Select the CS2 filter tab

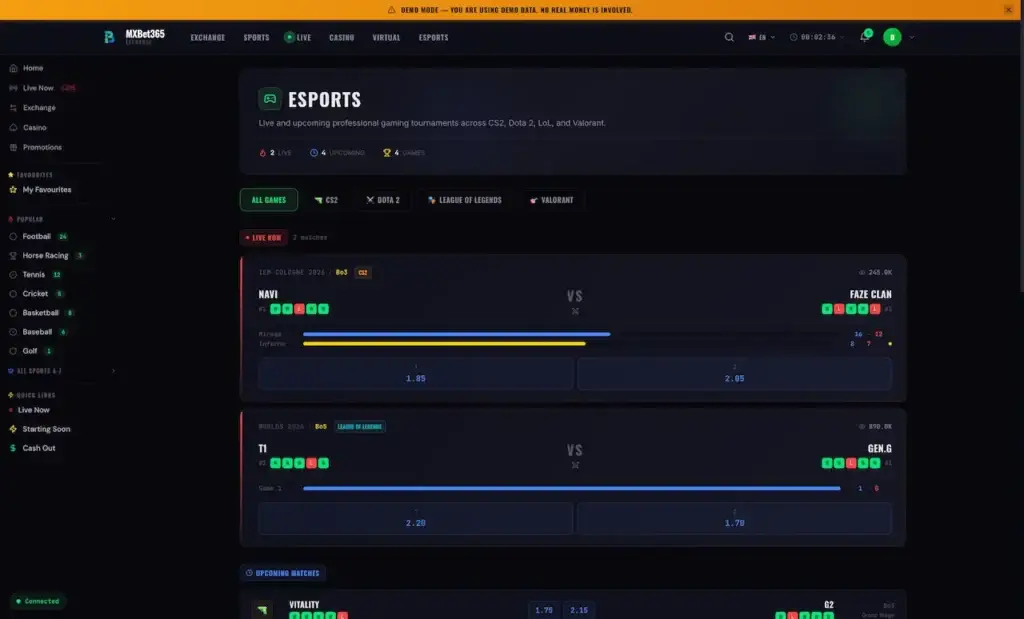[327, 200]
